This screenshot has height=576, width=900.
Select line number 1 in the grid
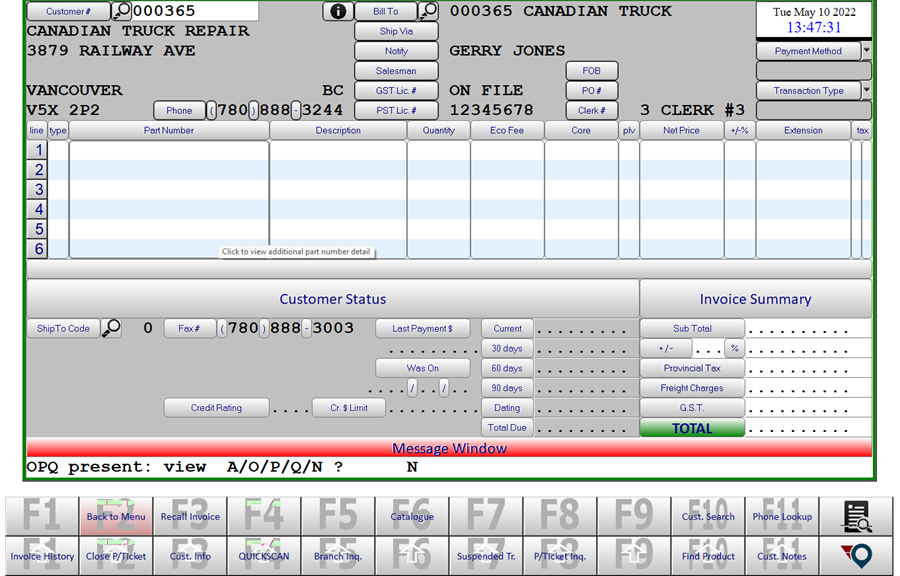38,150
